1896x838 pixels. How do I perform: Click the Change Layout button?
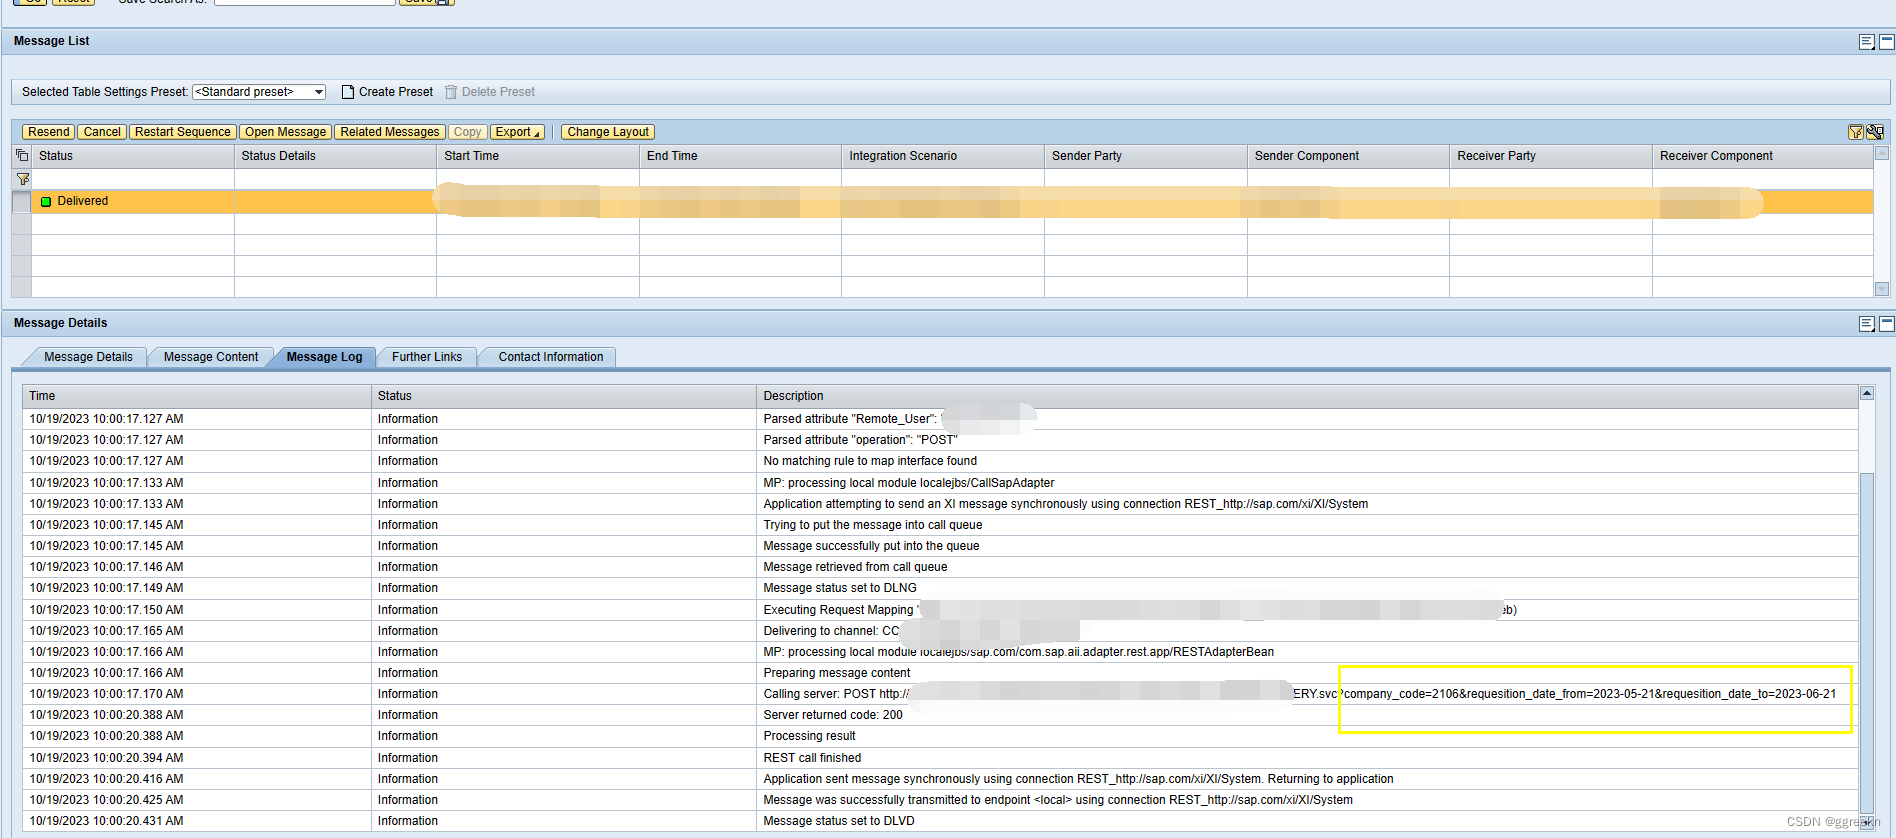pos(608,132)
